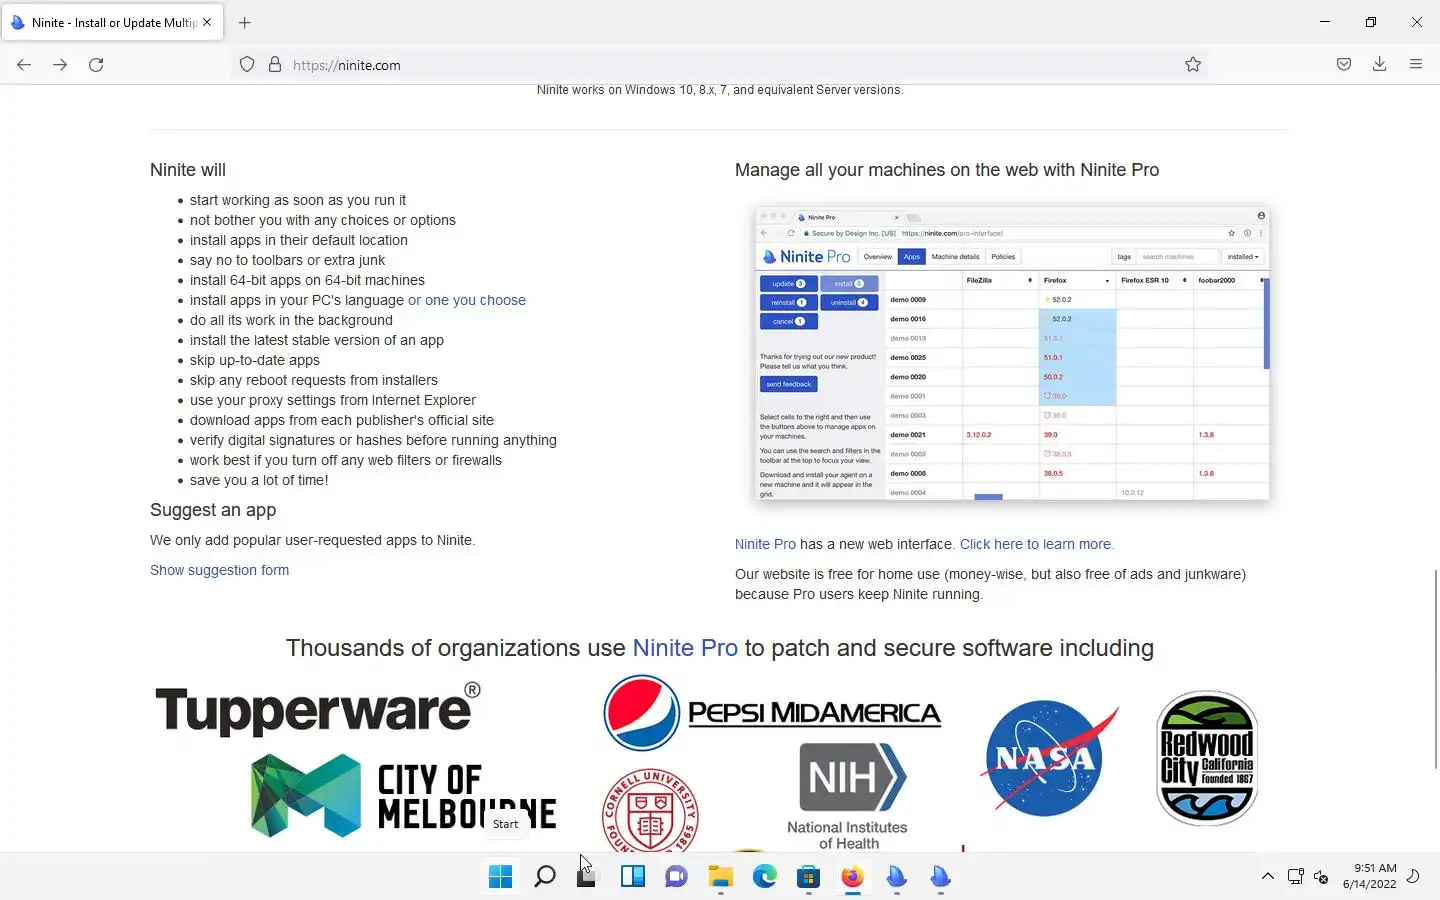Click 'do all its work in the background'

[x=291, y=320]
